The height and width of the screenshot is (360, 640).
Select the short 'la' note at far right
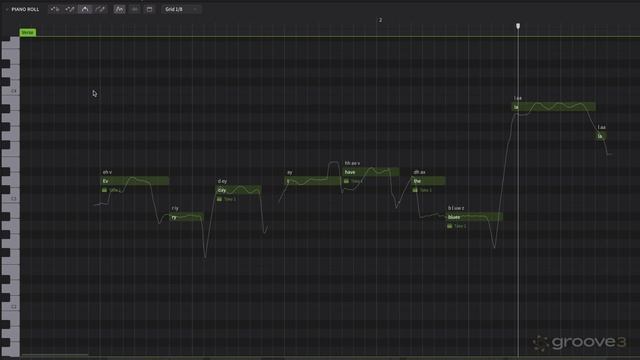[x=601, y=136]
